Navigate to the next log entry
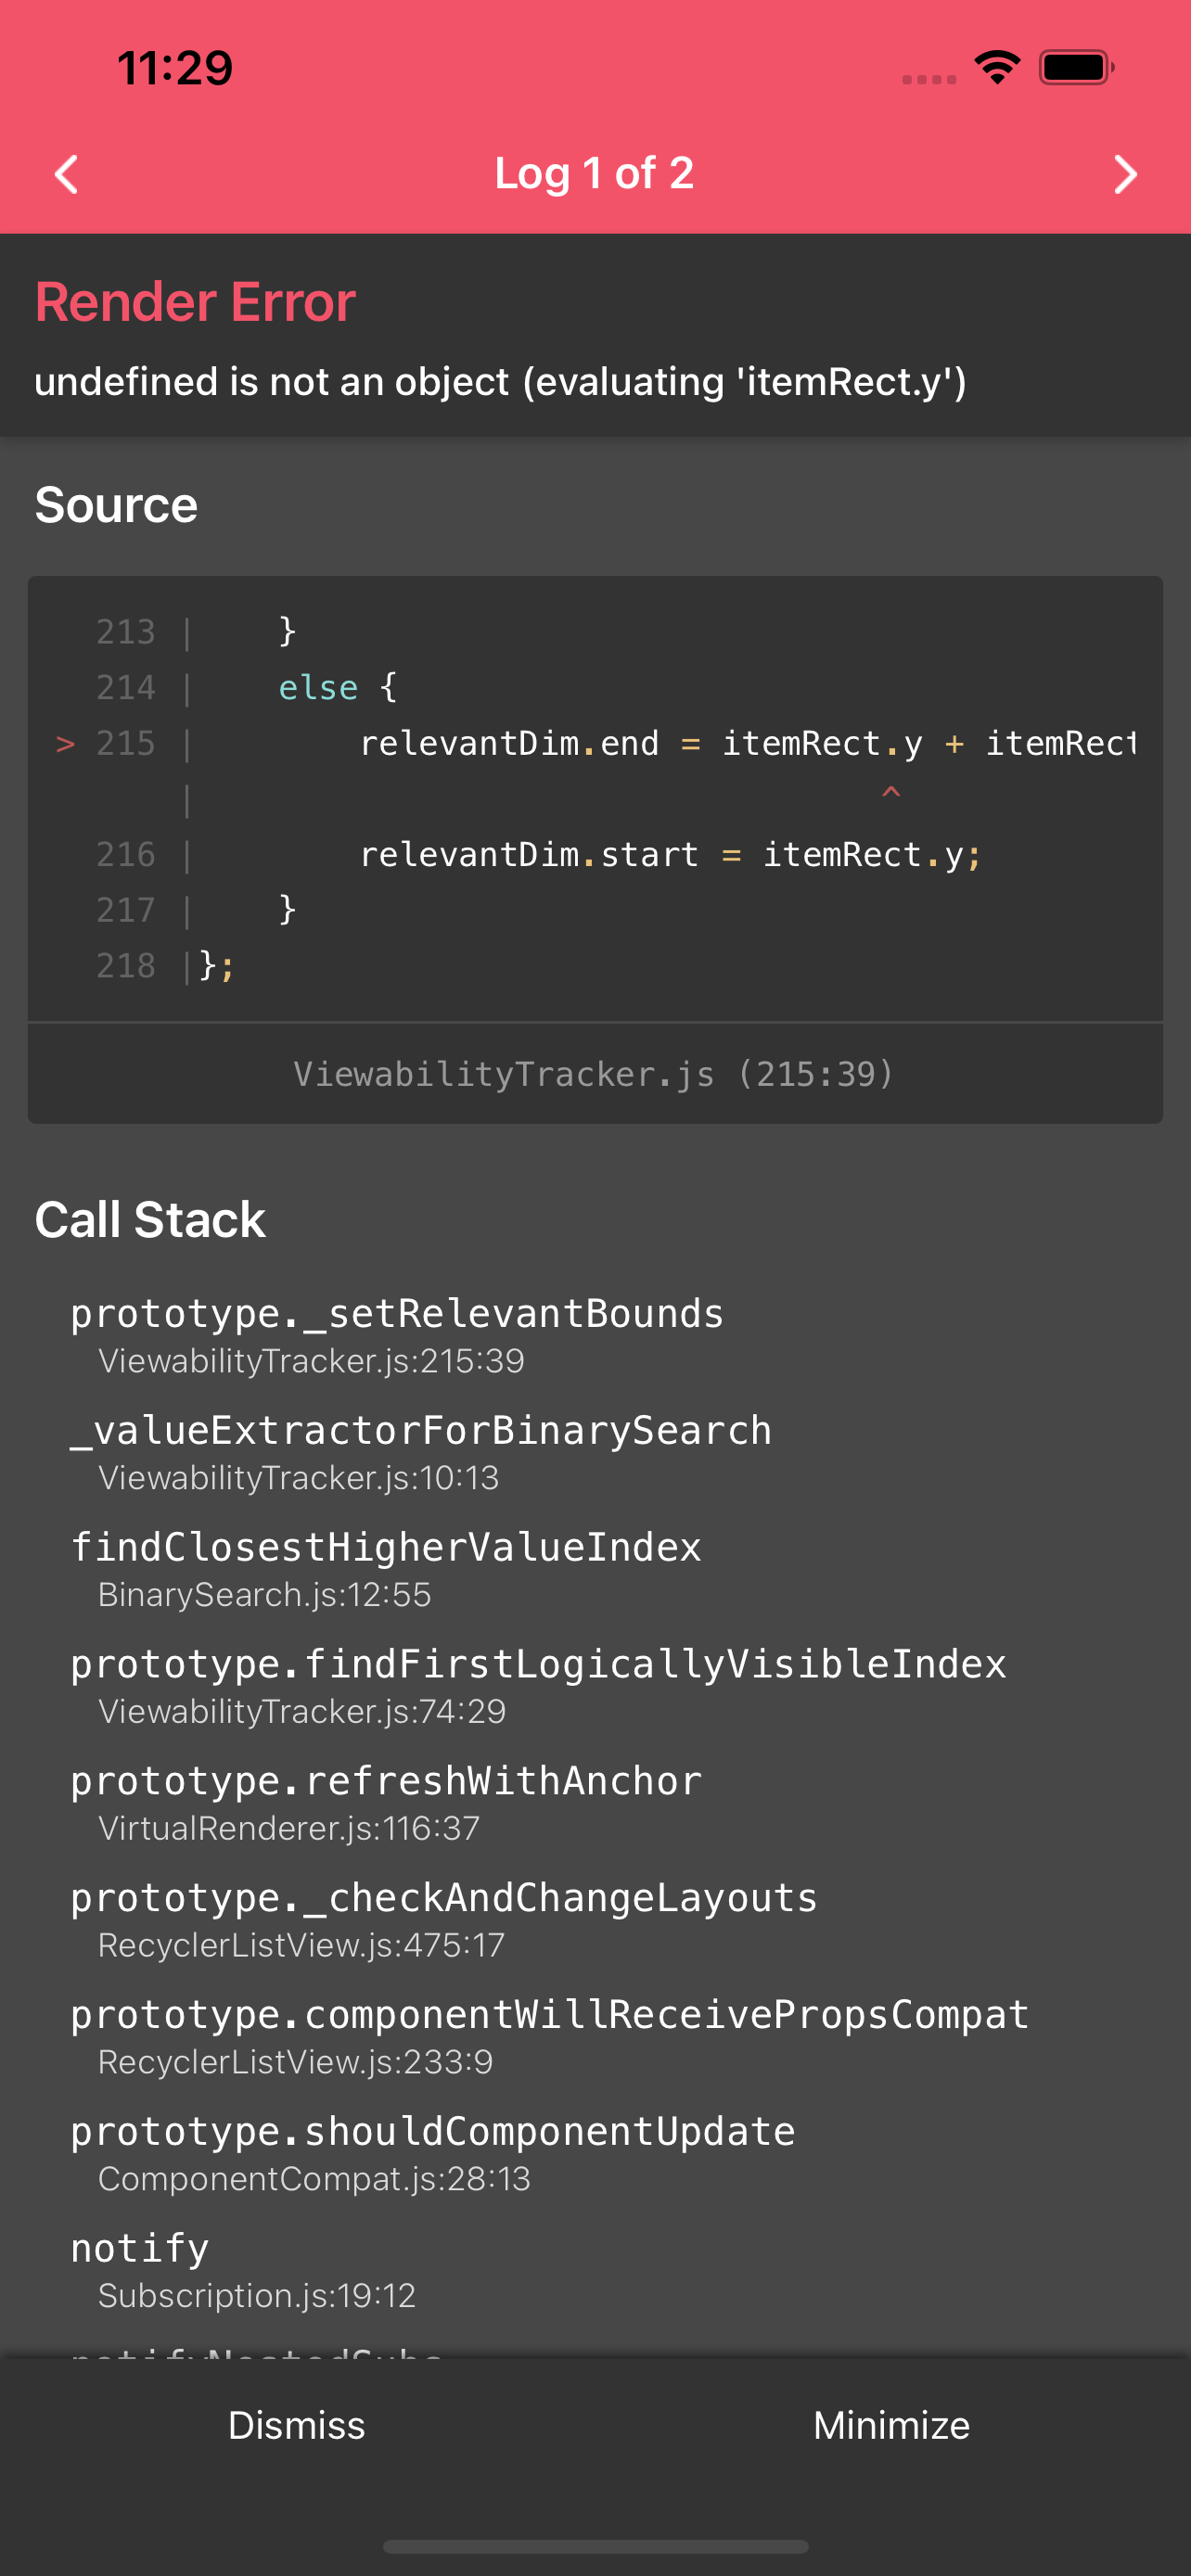The width and height of the screenshot is (1191, 2576). click(x=1124, y=174)
